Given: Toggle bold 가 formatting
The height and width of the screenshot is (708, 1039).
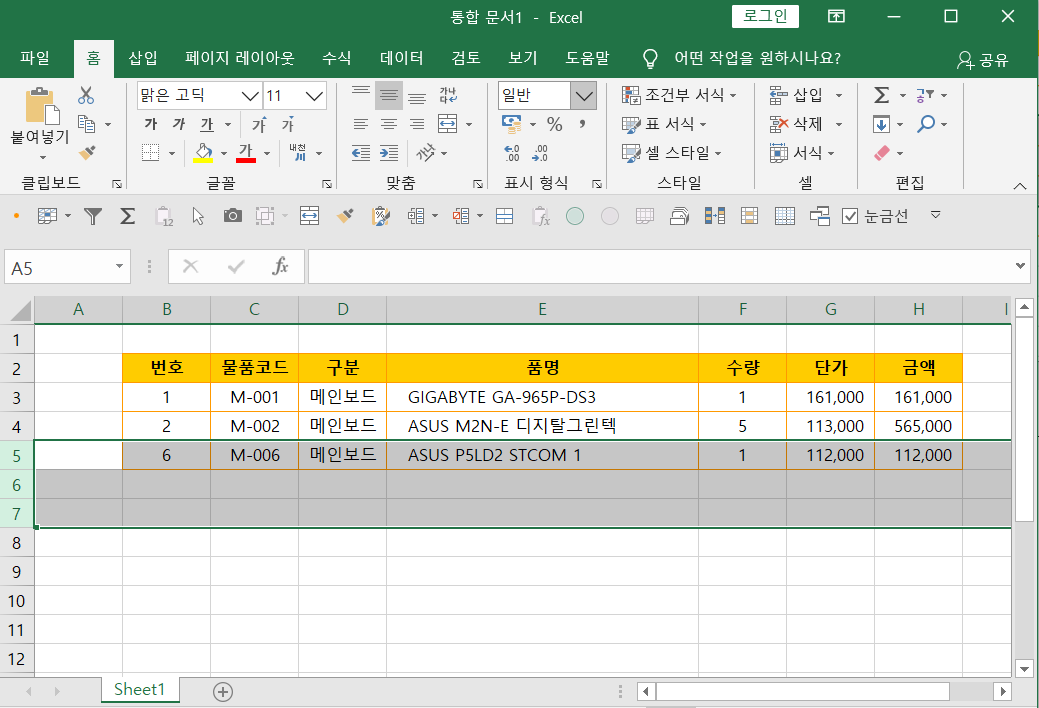Looking at the screenshot, I should pos(151,124).
